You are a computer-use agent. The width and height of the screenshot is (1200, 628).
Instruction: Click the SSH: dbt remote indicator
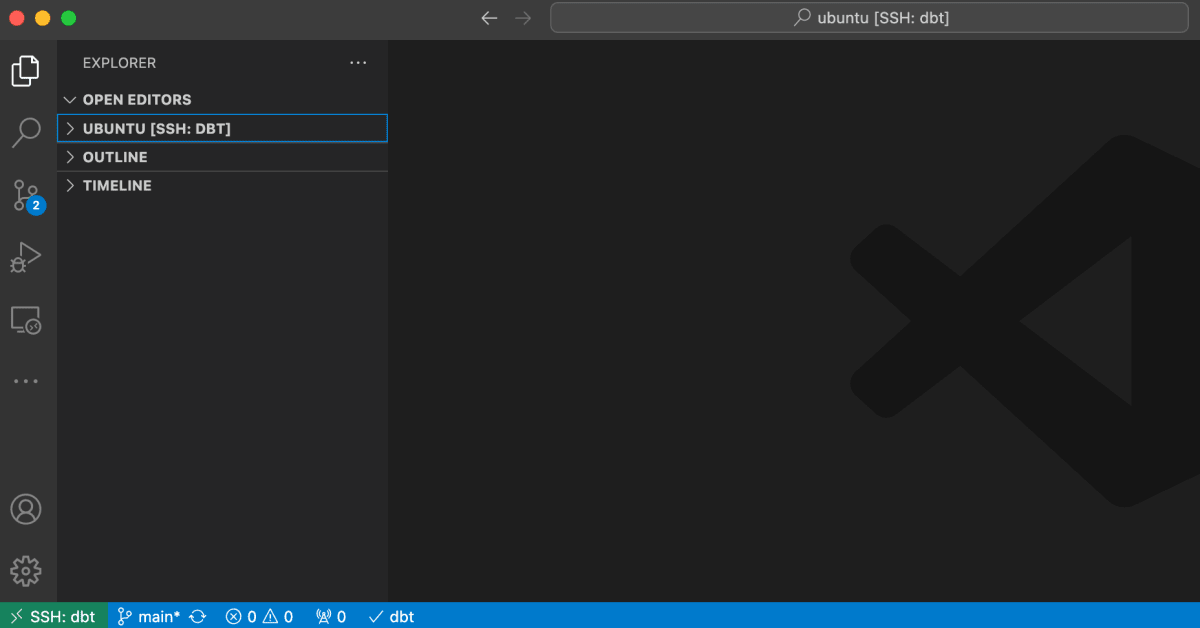(52, 616)
